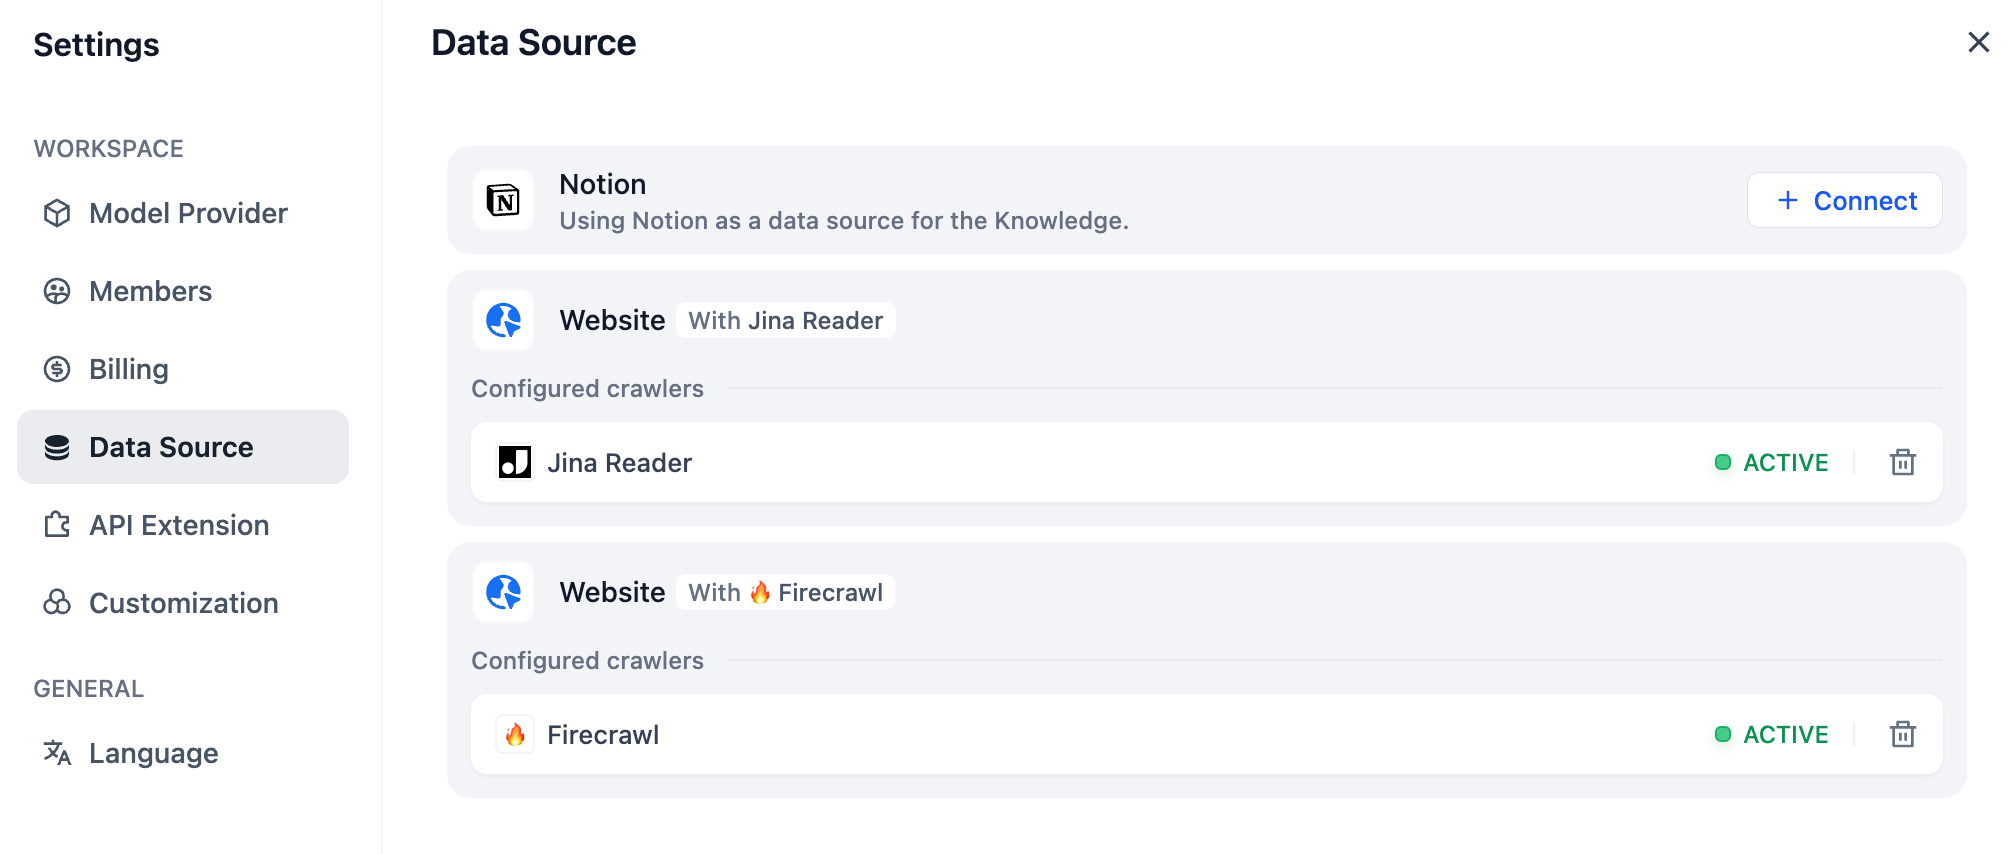Switch to Model Provider settings
Screen dimensions: 2014x854
click(188, 213)
